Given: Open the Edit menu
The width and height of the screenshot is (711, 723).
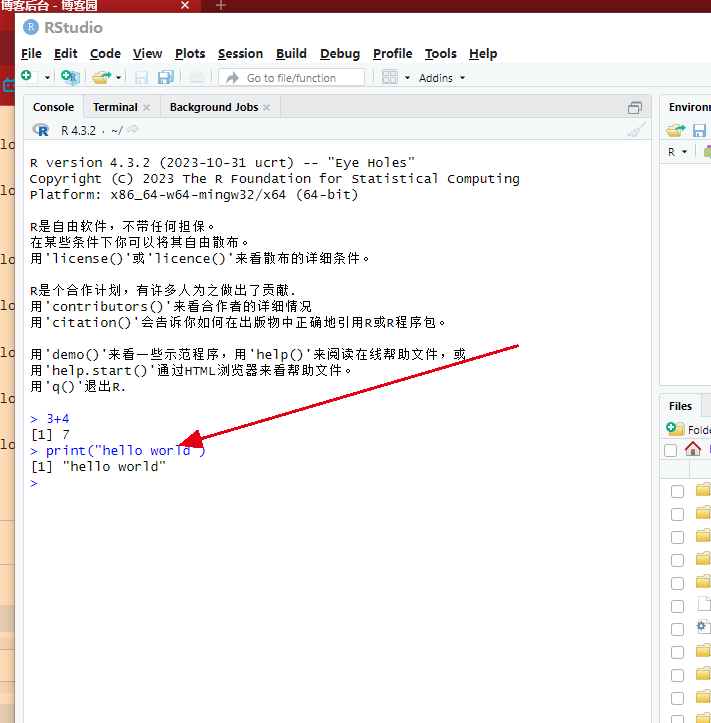Looking at the screenshot, I should pyautogui.click(x=65, y=53).
